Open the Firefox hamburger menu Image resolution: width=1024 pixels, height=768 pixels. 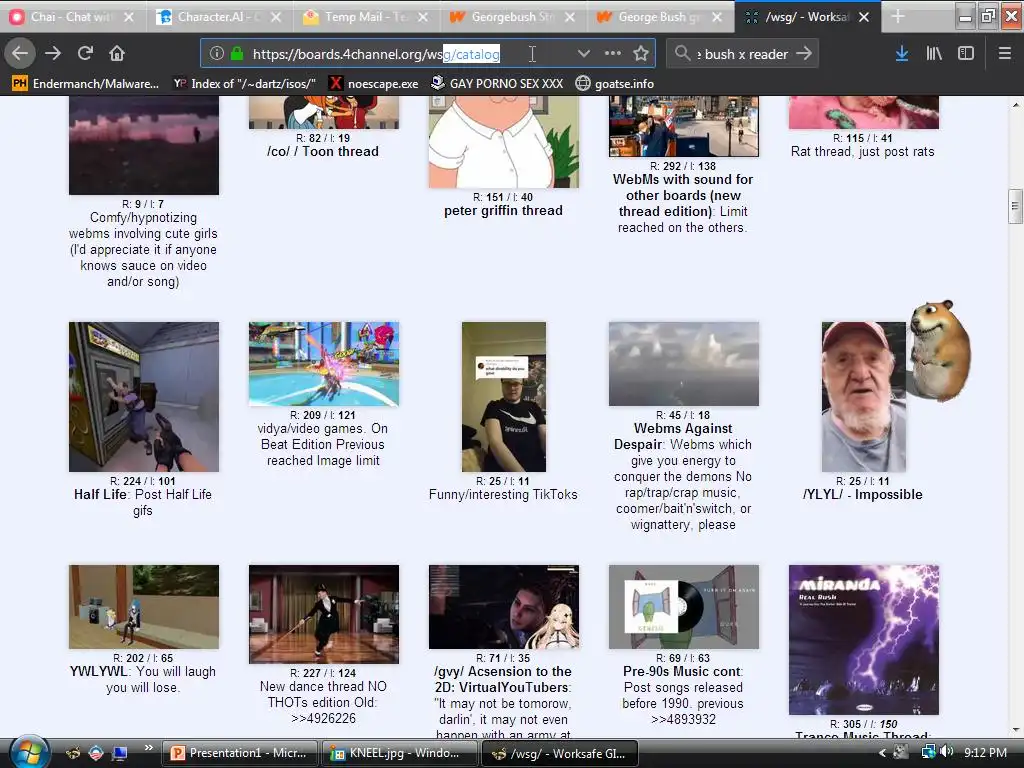(1005, 54)
